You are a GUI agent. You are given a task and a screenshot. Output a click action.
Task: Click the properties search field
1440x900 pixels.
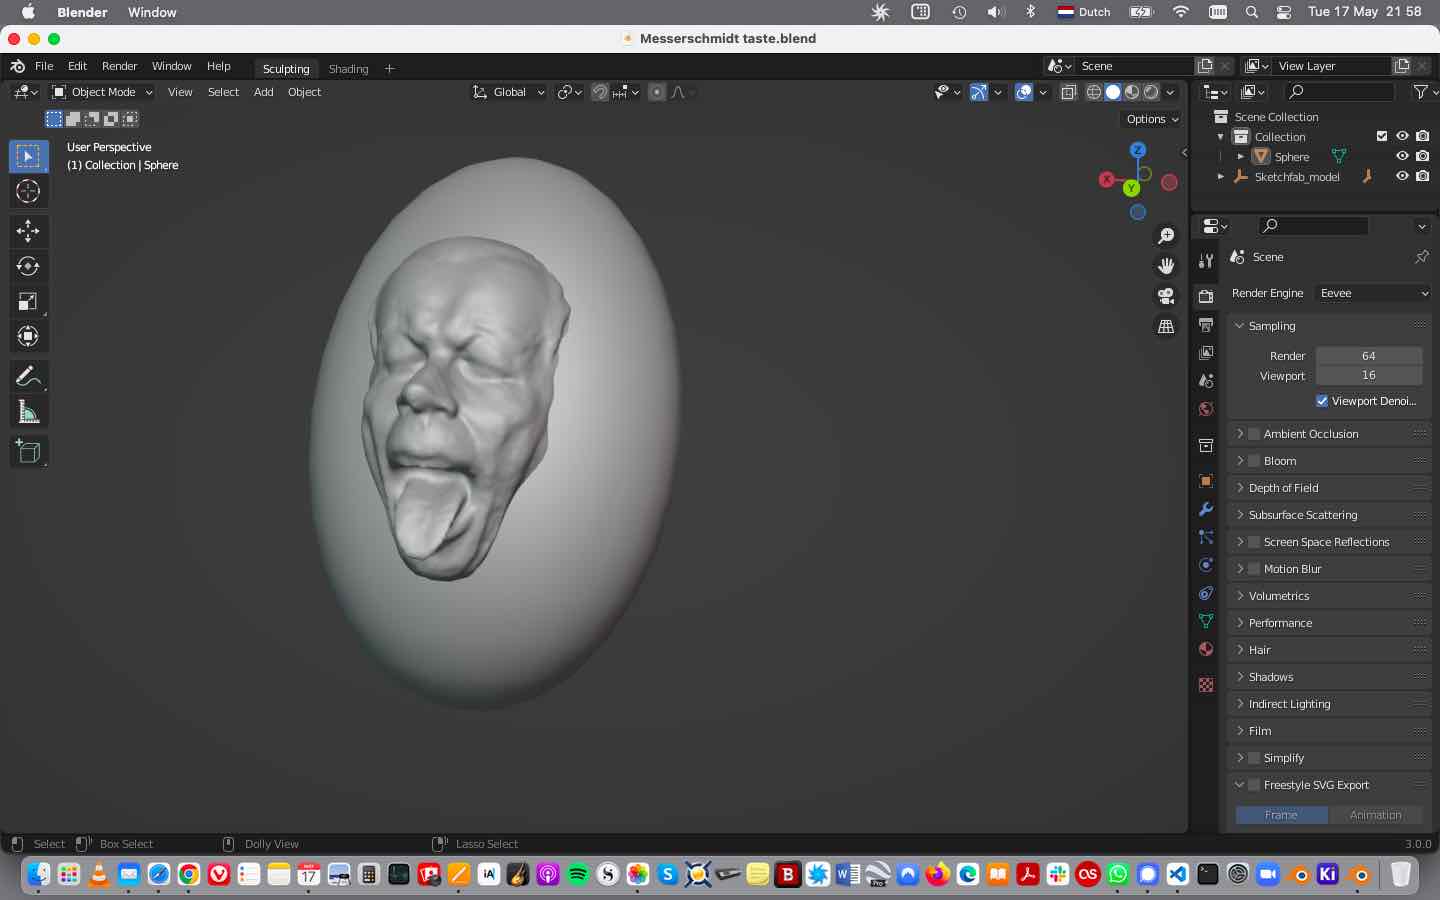pyautogui.click(x=1313, y=226)
